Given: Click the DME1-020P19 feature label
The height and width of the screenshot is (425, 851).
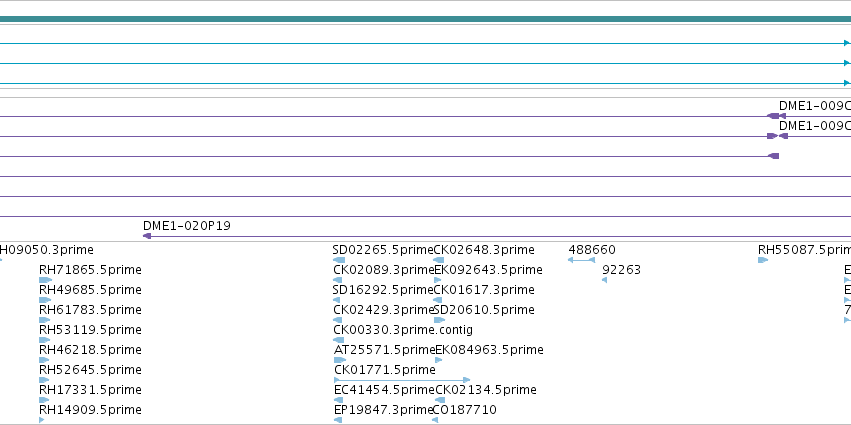Looking at the screenshot, I should 187,226.
